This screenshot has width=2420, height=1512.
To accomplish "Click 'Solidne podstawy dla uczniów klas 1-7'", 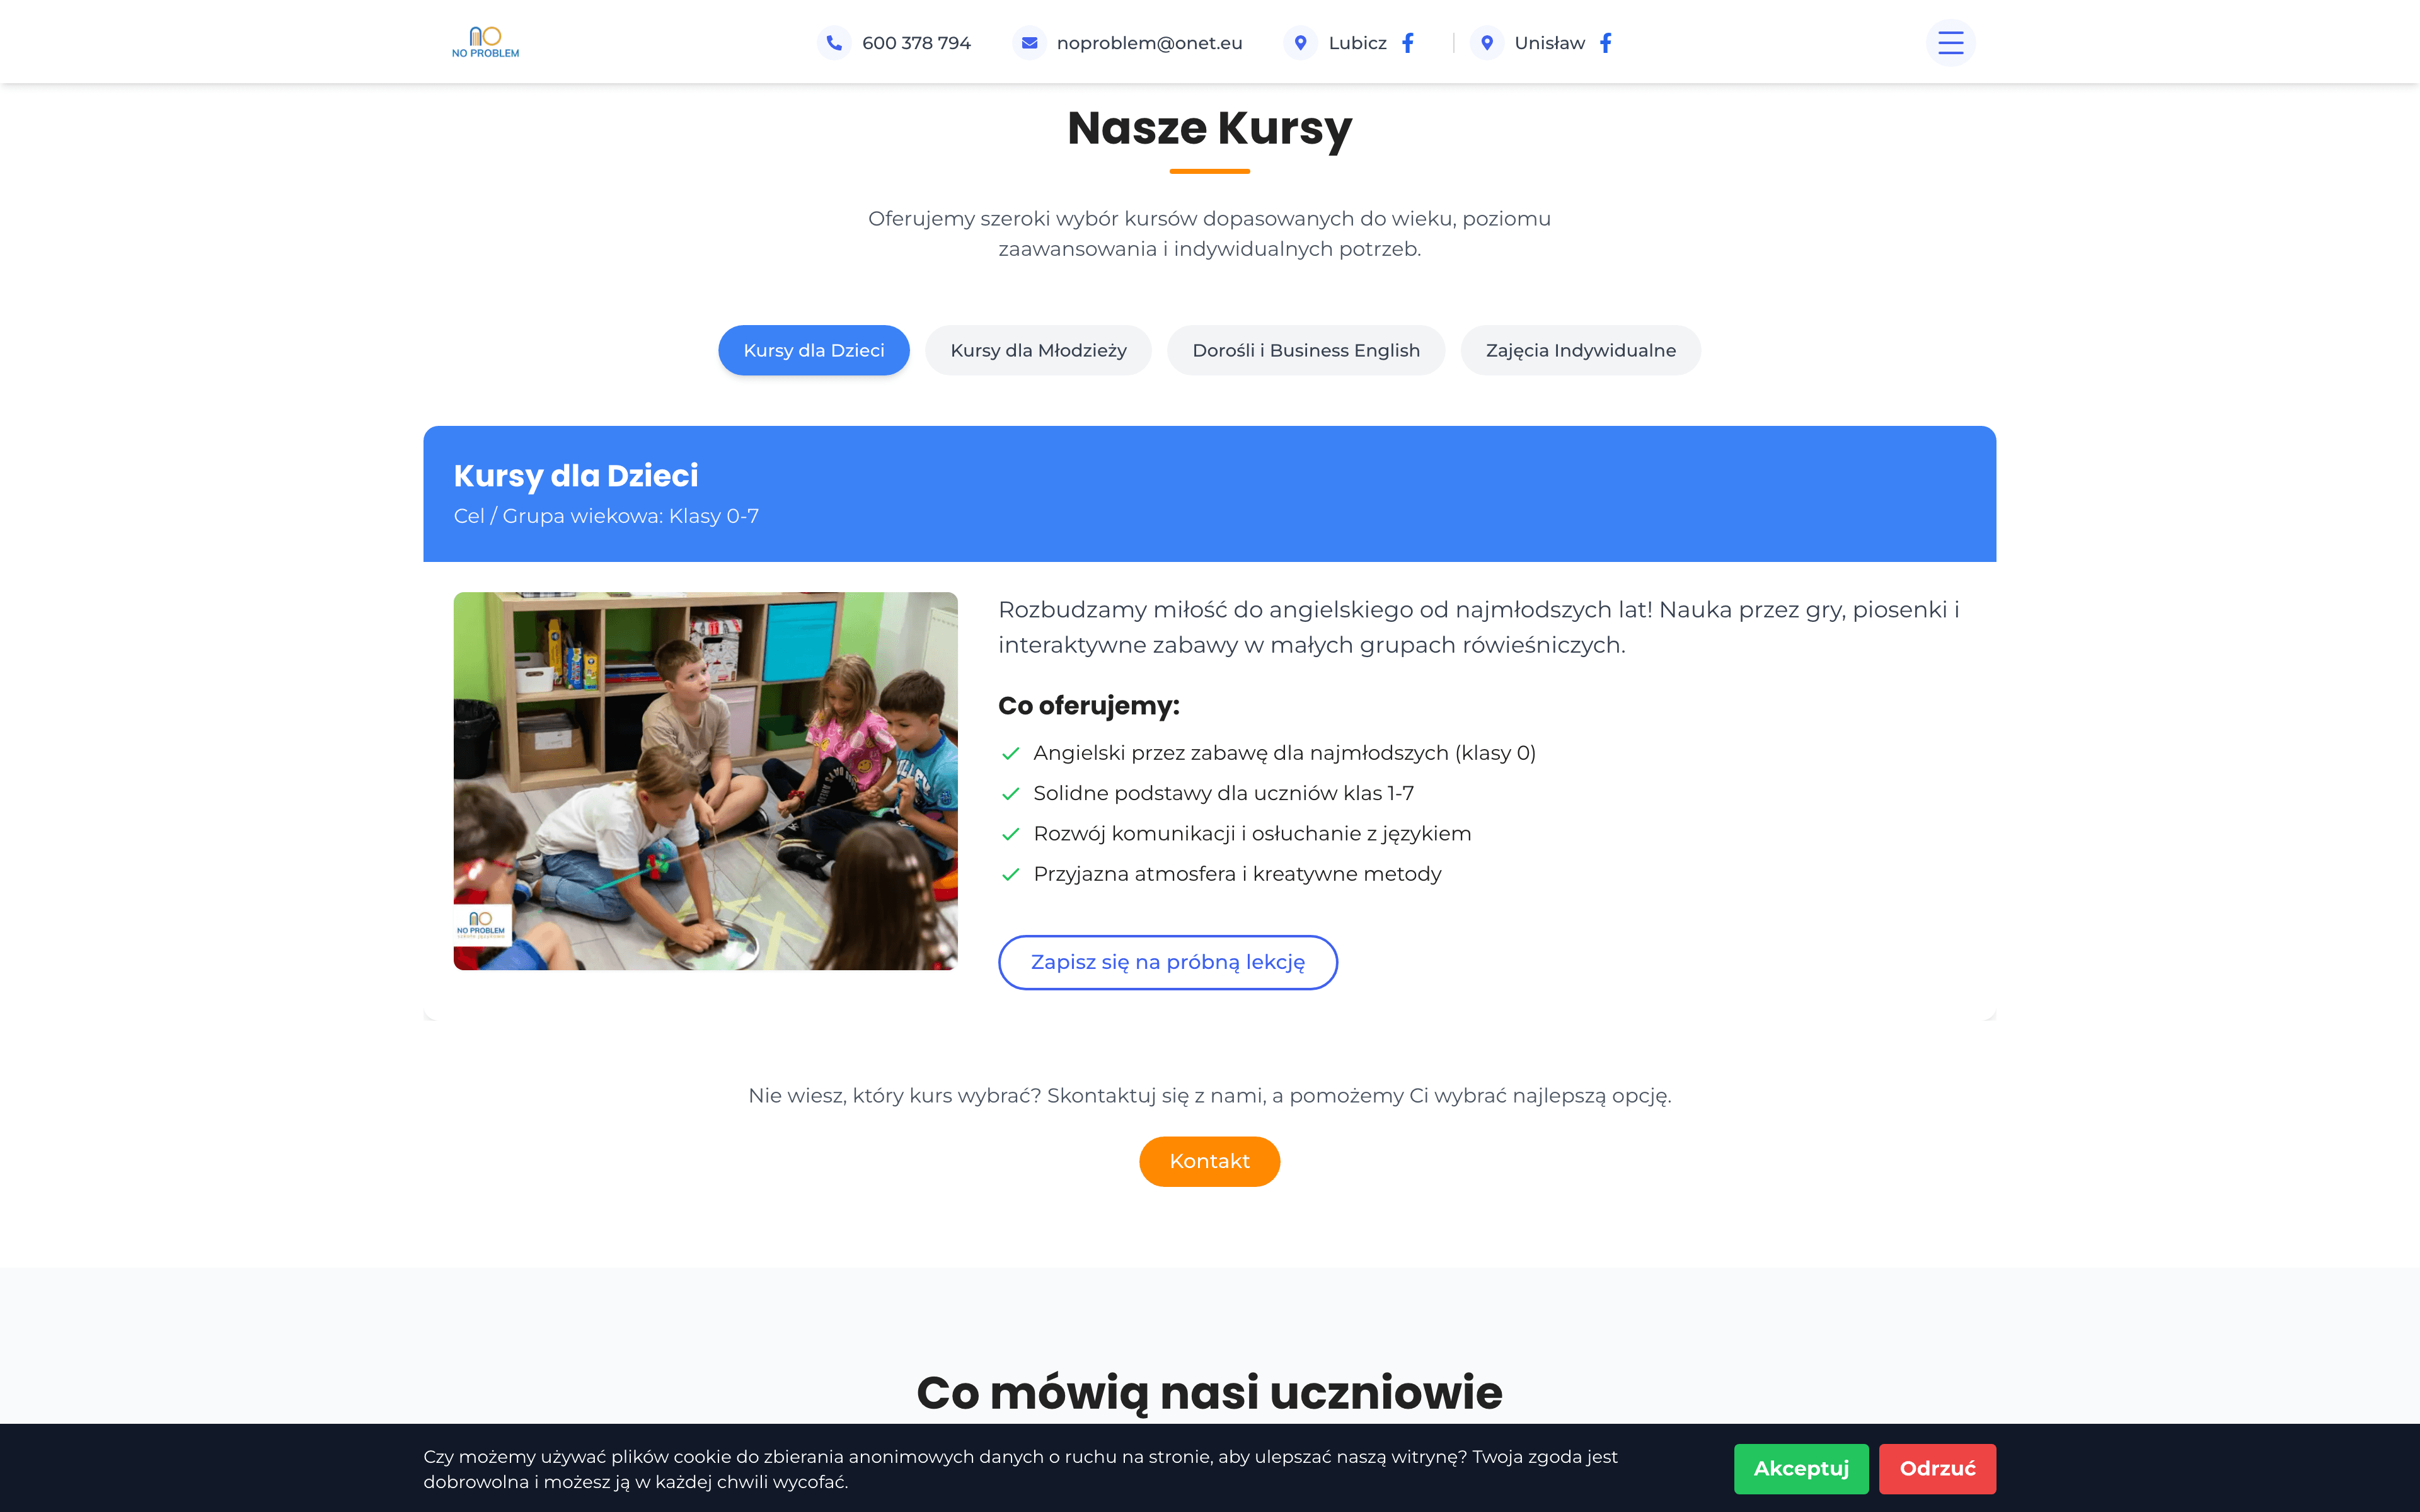I will pos(1223,793).
